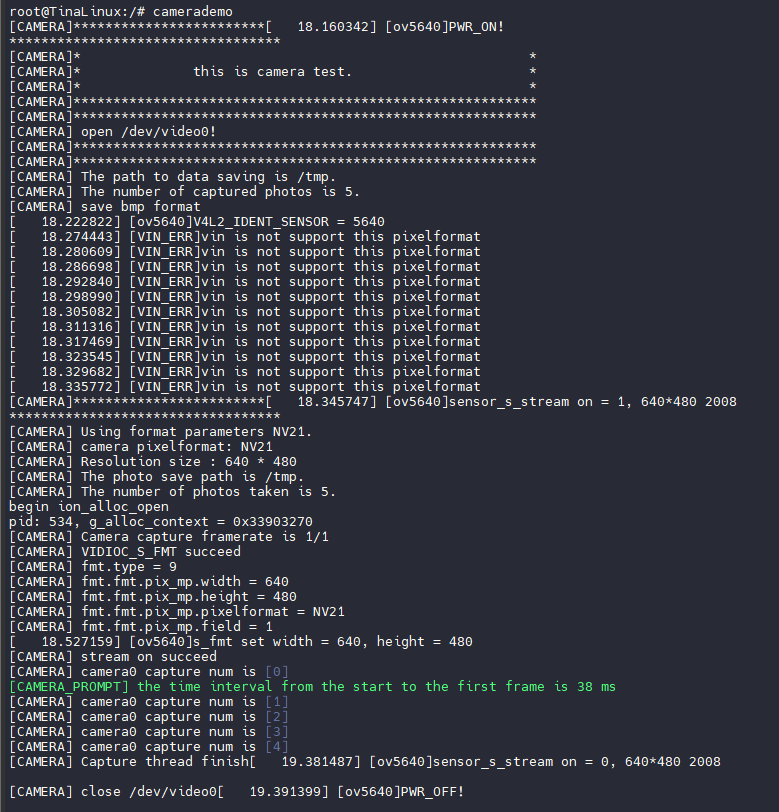Click the 'save bmp format' log line
This screenshot has height=812, width=779.
click(104, 206)
